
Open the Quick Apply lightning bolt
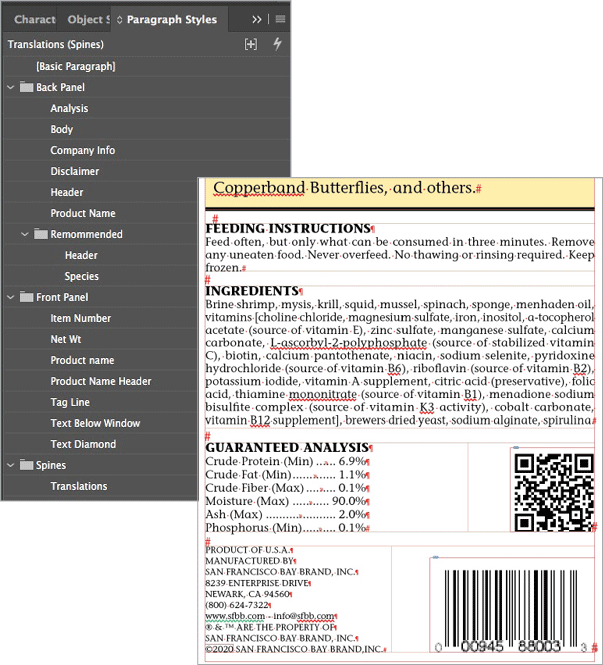[277, 44]
